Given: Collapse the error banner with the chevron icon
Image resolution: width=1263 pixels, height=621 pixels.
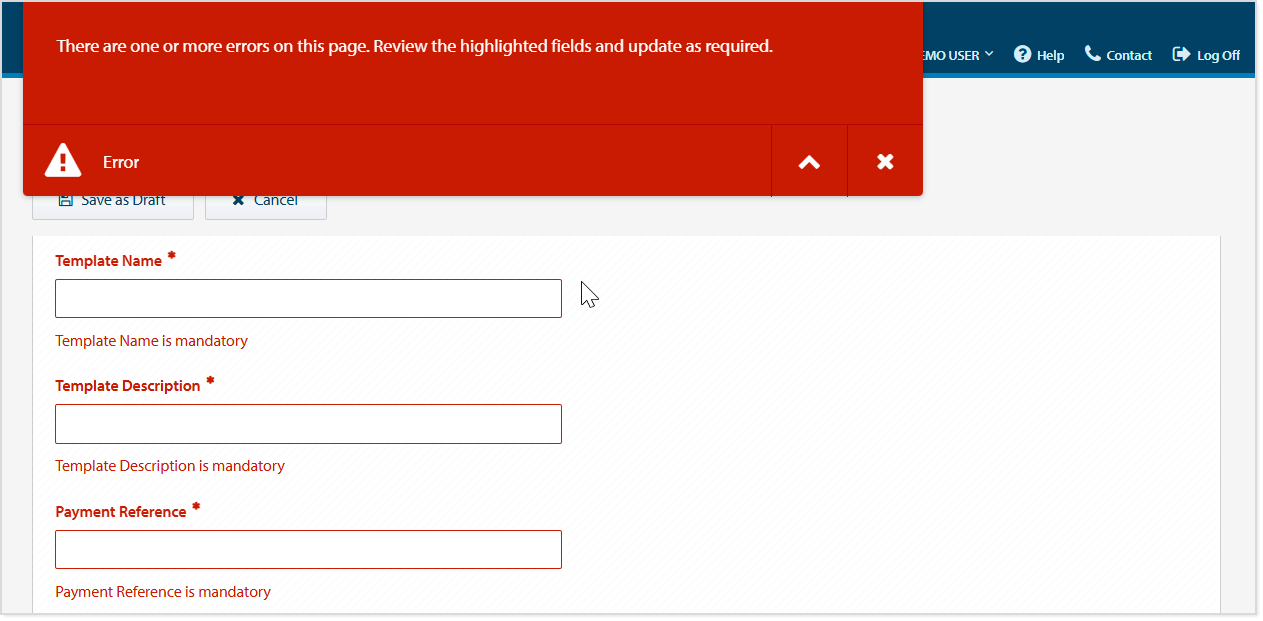Looking at the screenshot, I should point(808,160).
